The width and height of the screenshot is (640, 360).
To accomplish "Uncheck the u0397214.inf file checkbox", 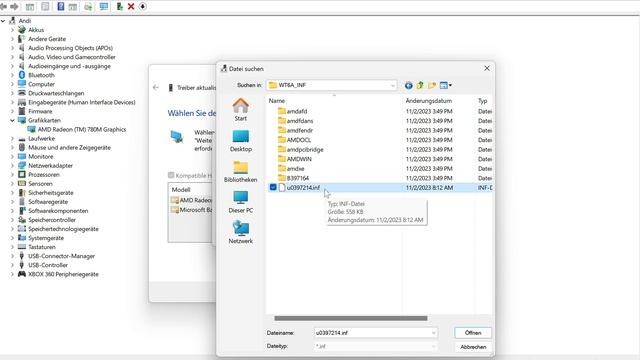I will click(x=273, y=187).
